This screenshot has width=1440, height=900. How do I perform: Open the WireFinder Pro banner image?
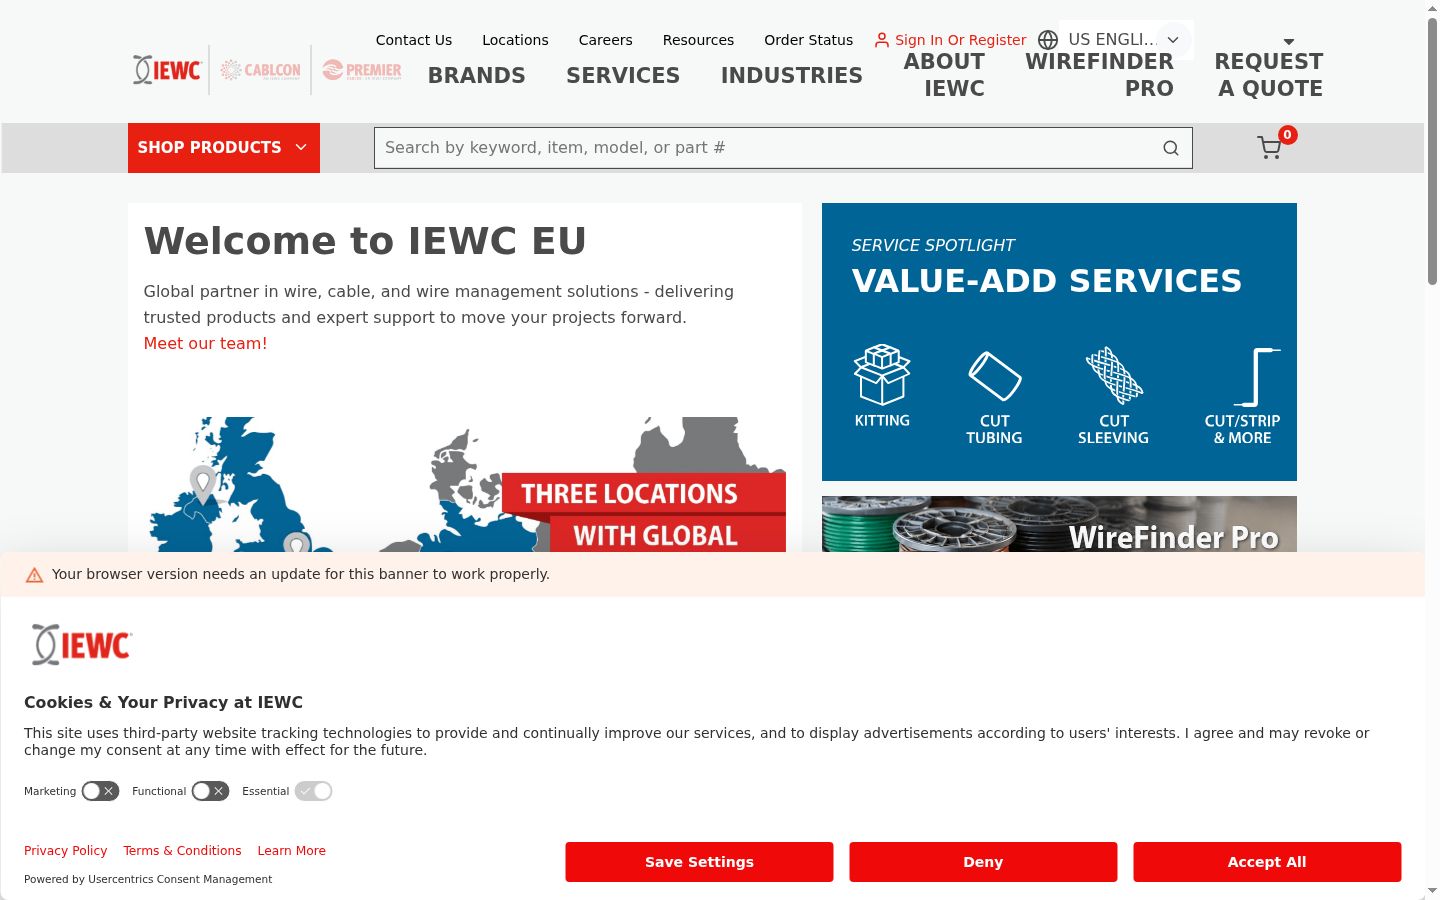click(x=1059, y=524)
